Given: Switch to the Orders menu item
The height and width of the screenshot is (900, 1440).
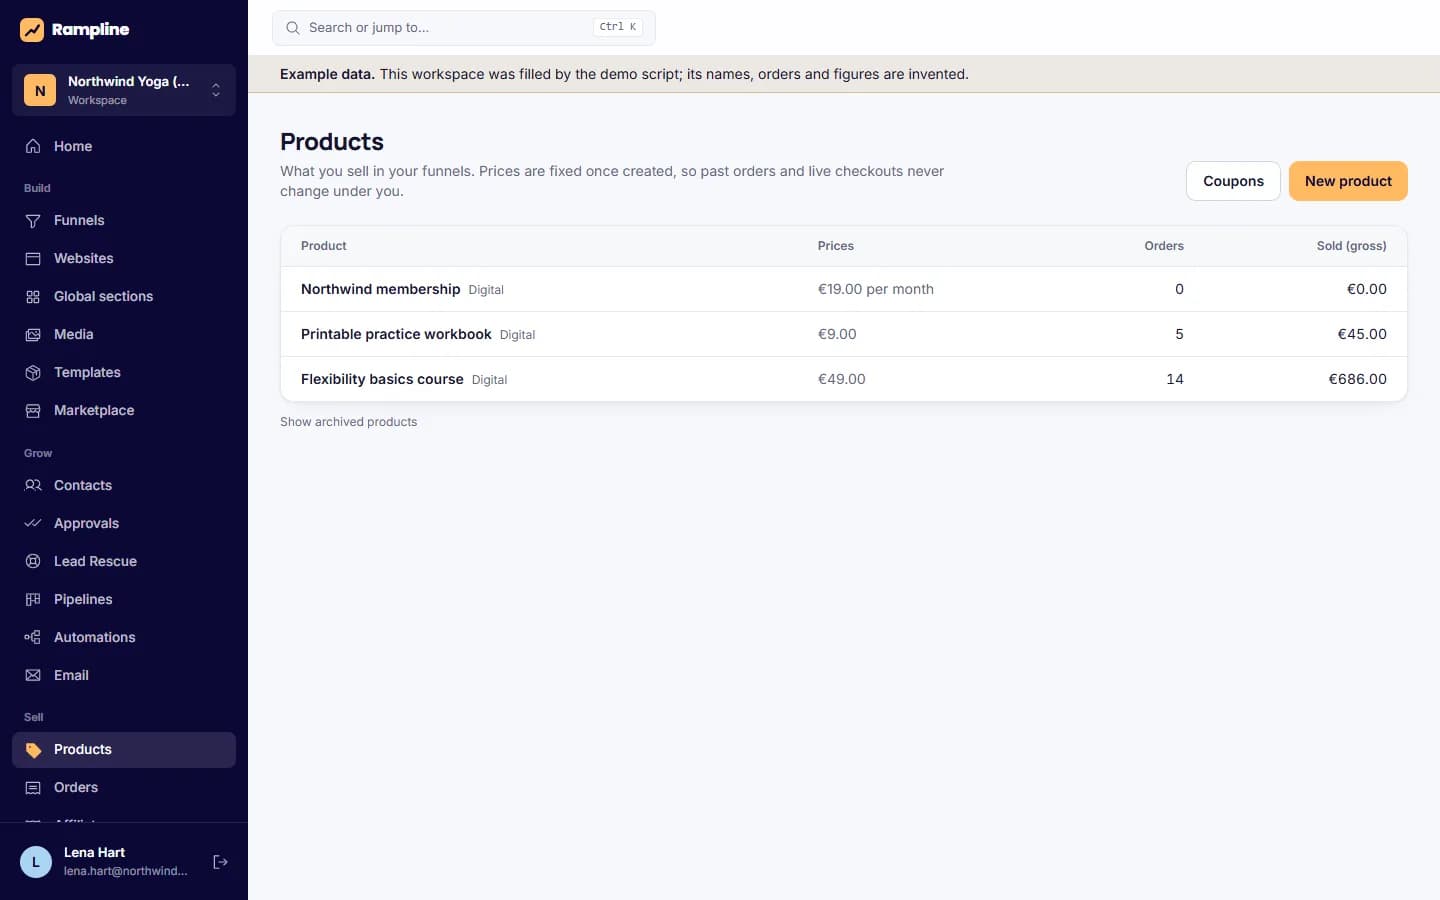Looking at the screenshot, I should coord(124,788).
